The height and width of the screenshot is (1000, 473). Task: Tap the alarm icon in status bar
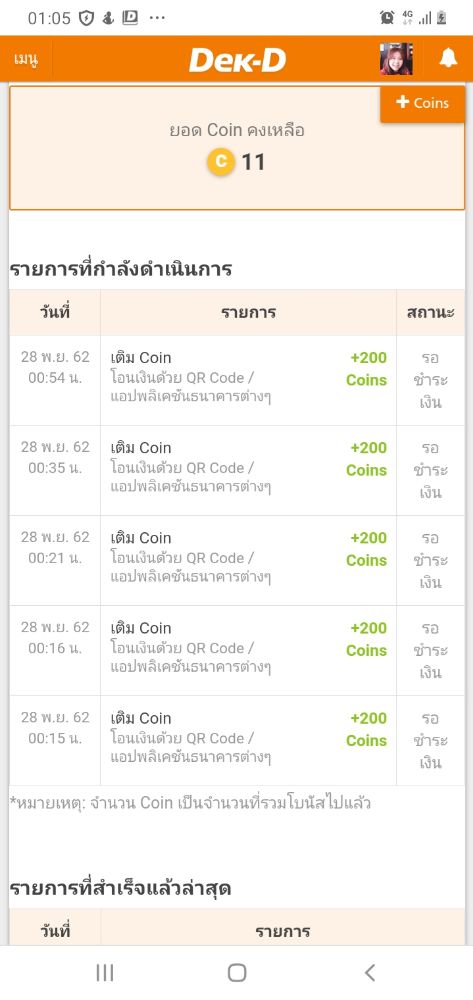pos(387,18)
